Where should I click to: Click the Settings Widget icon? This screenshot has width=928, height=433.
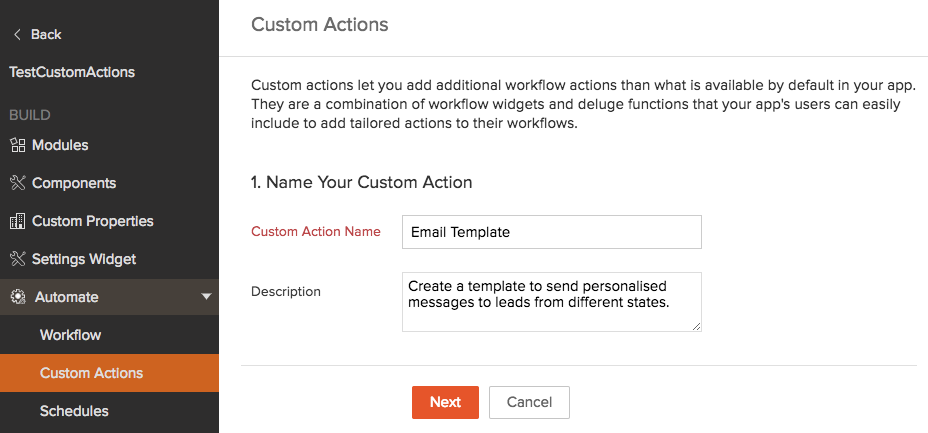(17, 259)
